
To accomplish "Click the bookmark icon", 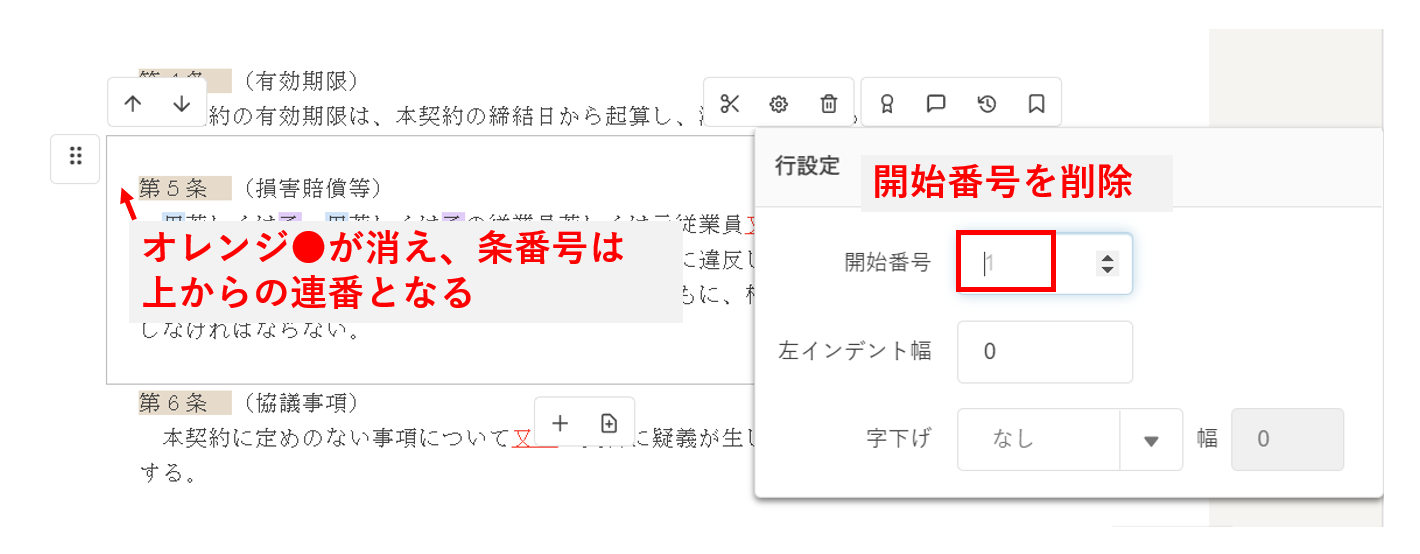I will pos(1036,104).
